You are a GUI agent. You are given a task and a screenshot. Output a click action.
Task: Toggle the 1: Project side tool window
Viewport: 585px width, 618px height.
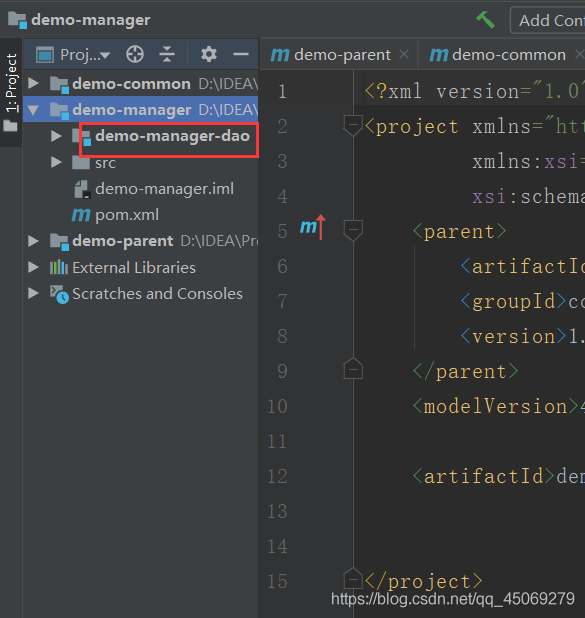point(11,92)
